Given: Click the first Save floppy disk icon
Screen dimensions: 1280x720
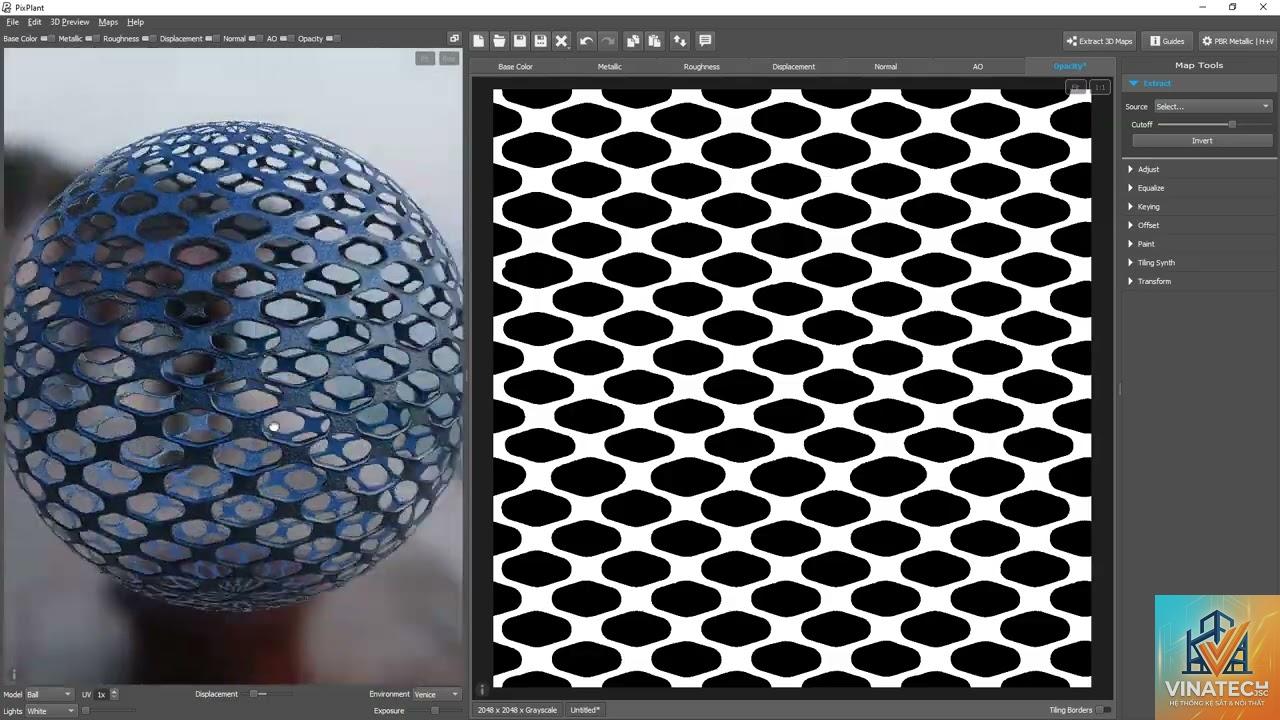Looking at the screenshot, I should [520, 41].
